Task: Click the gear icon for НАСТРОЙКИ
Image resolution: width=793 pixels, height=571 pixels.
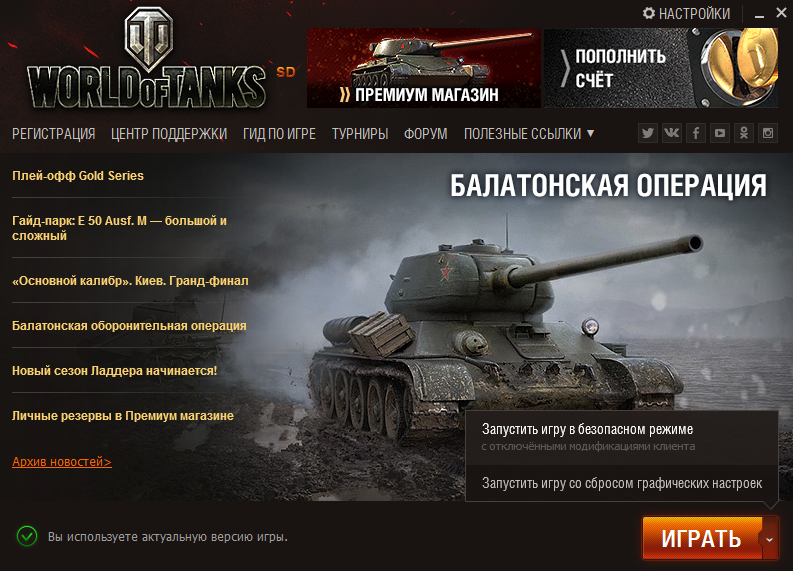Action: click(648, 13)
